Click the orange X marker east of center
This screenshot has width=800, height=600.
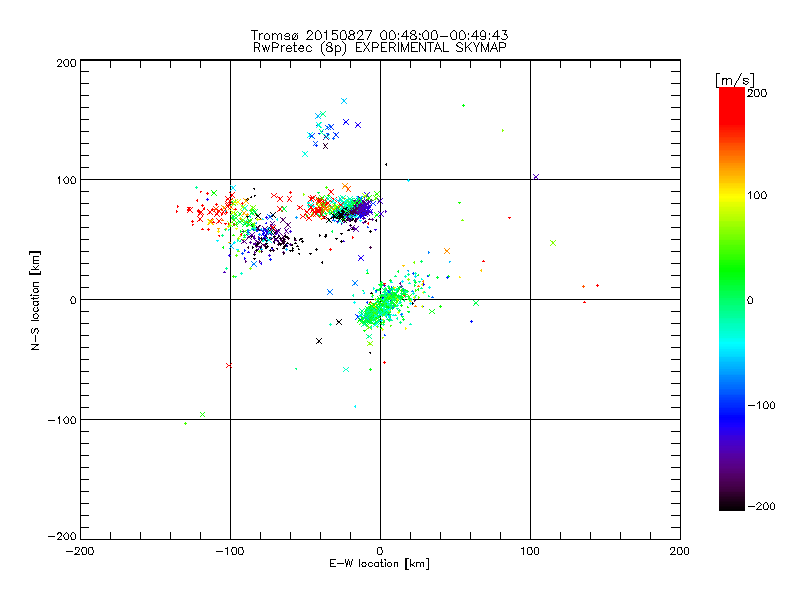pos(447,251)
